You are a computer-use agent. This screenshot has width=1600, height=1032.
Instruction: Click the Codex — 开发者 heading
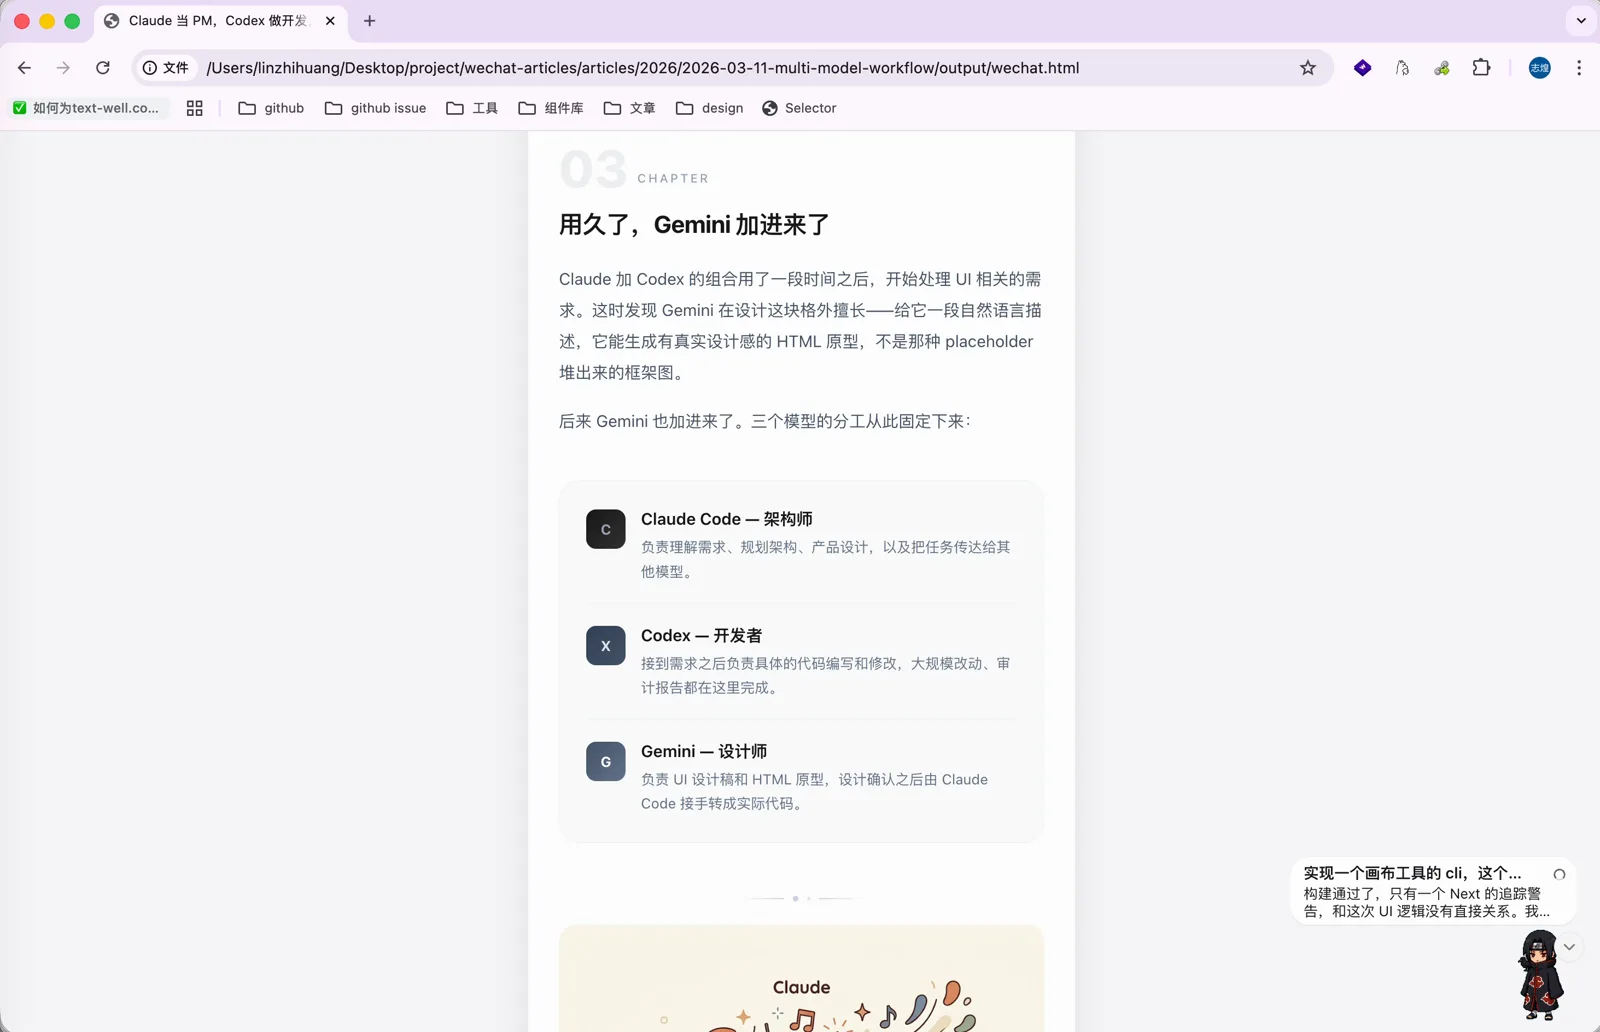click(x=702, y=636)
